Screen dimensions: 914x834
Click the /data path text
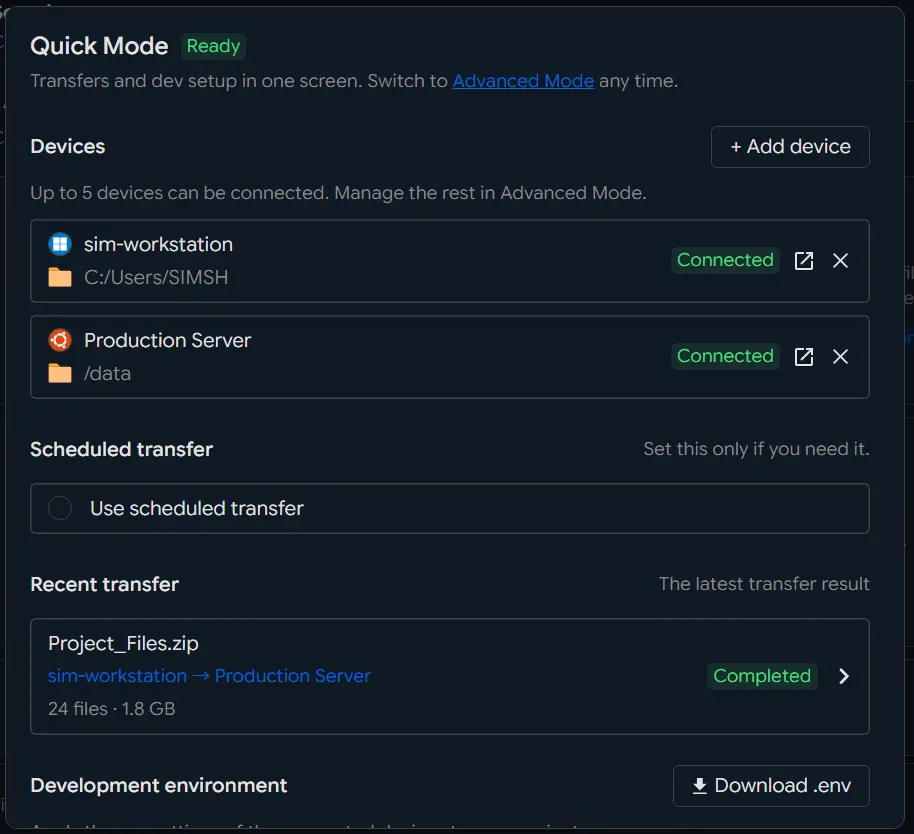tap(107, 374)
